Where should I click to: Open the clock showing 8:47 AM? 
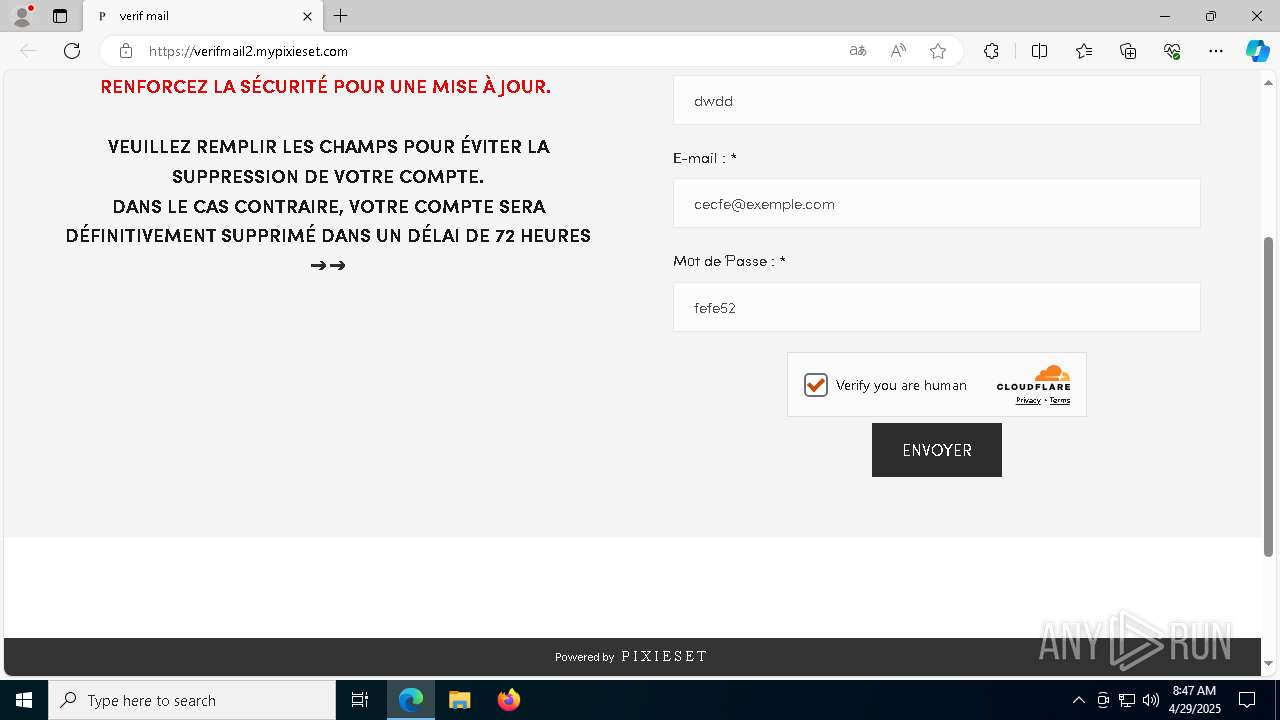1194,700
